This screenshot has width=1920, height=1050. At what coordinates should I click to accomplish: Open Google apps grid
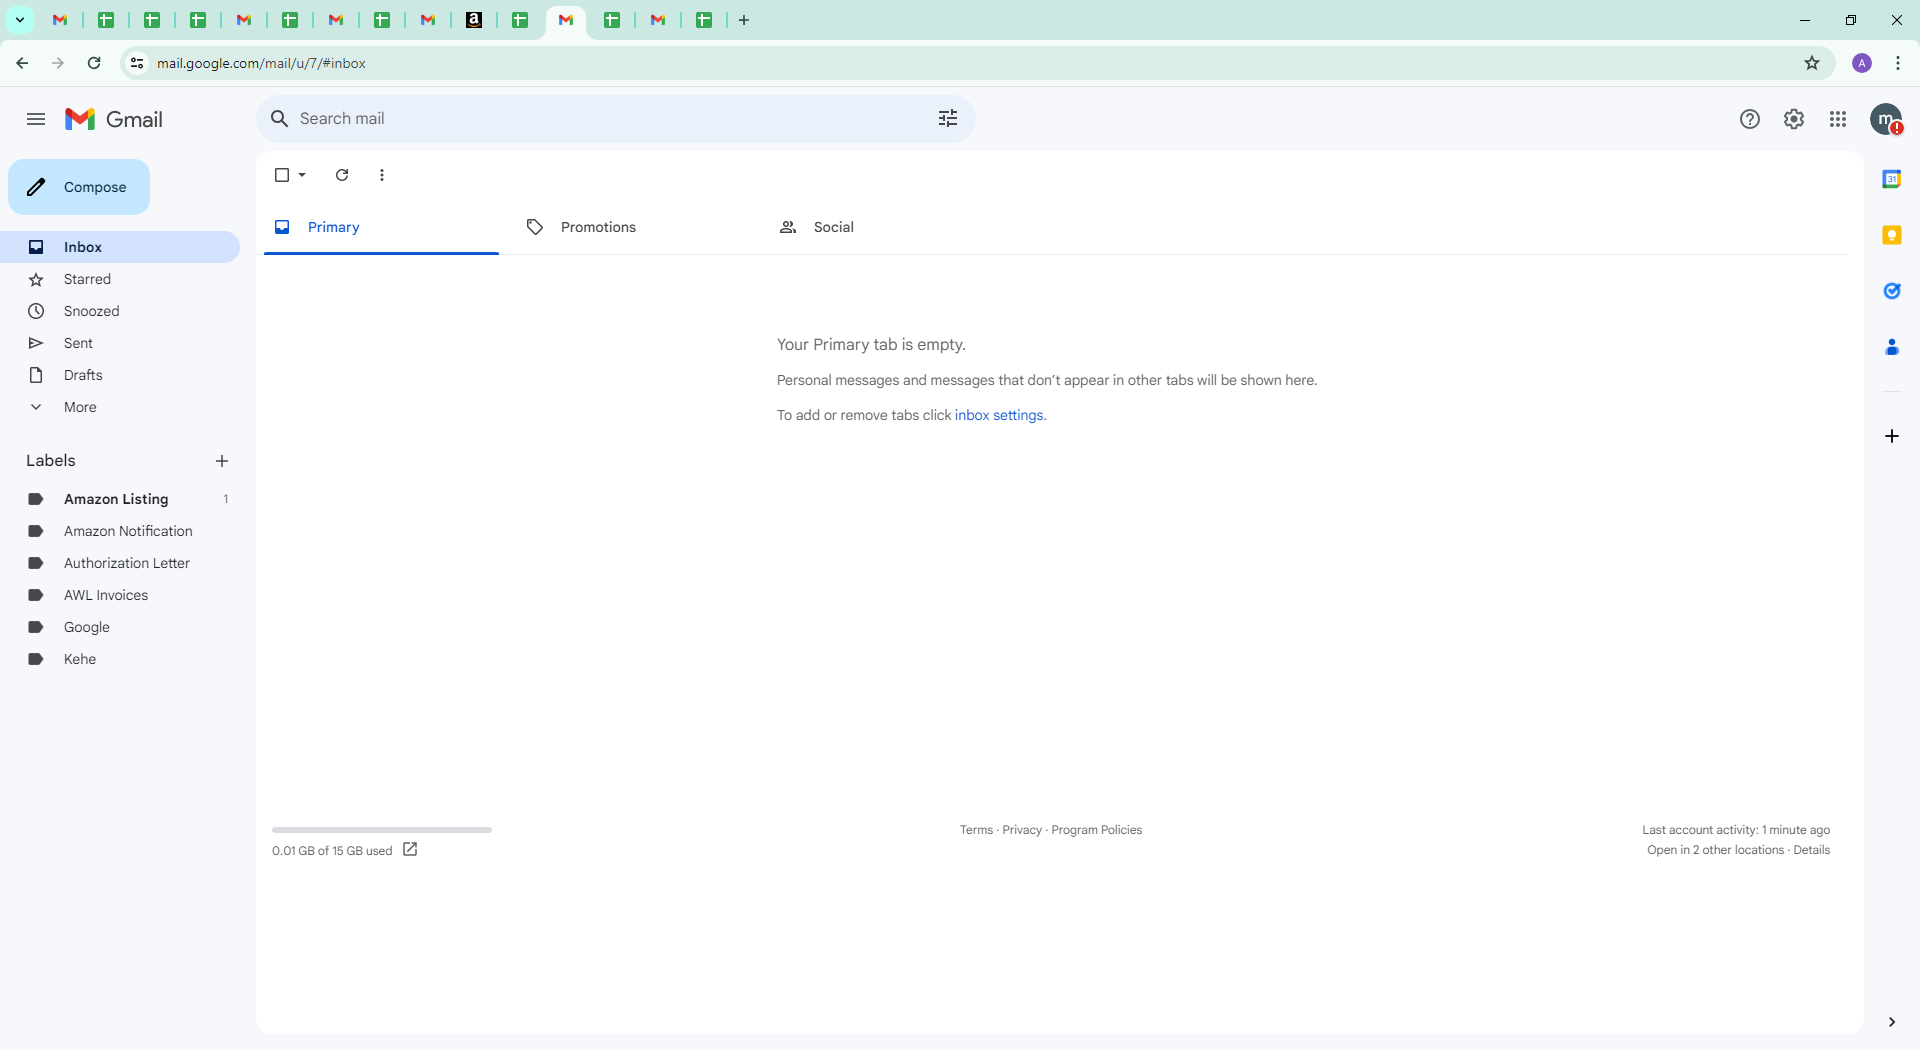point(1838,119)
